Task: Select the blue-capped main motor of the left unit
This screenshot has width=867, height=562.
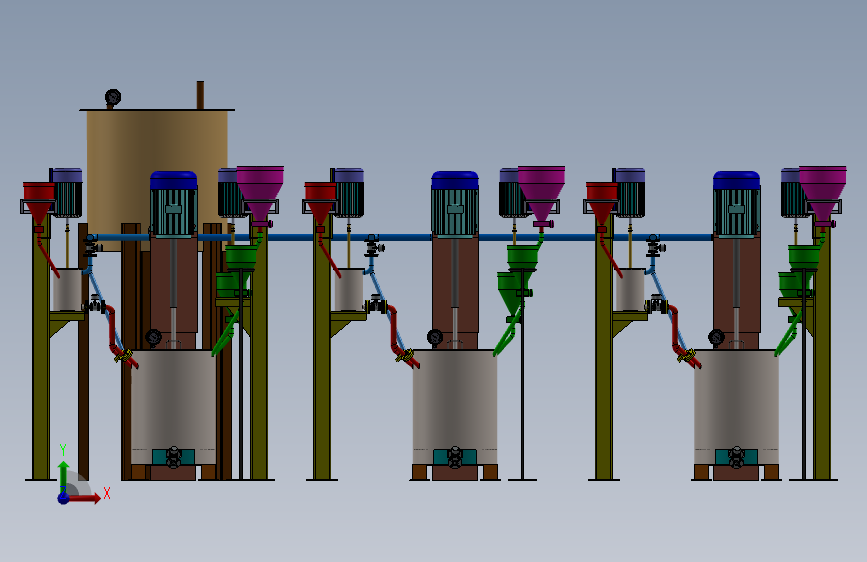Action: [x=174, y=204]
